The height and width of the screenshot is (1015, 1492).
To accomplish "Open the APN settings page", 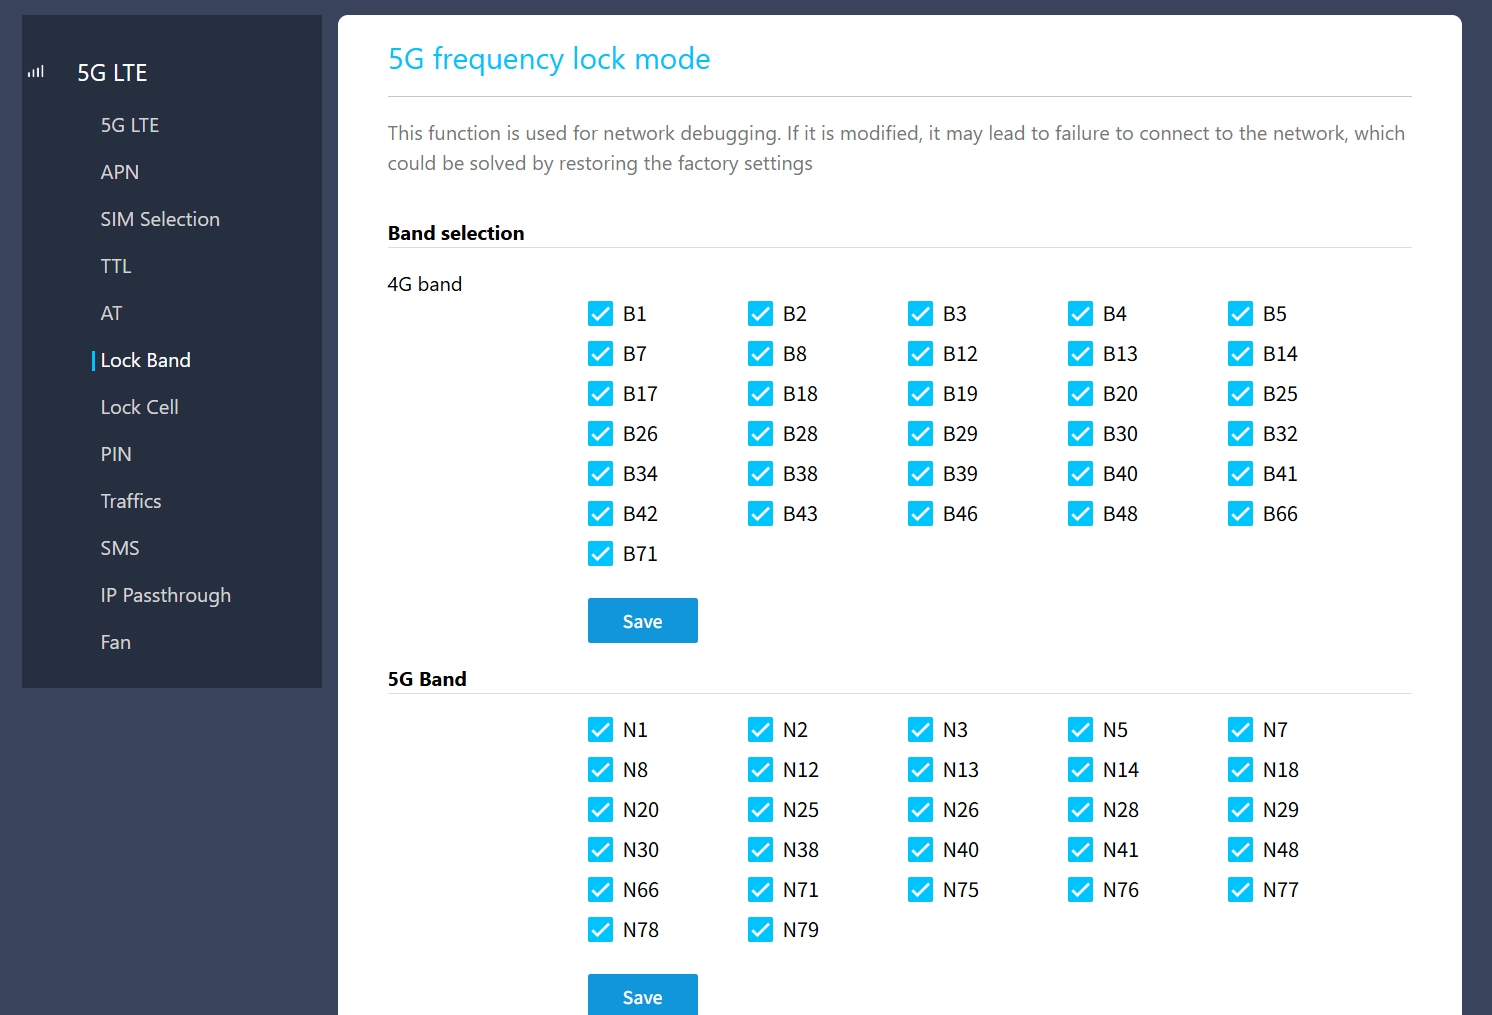I will tap(120, 172).
